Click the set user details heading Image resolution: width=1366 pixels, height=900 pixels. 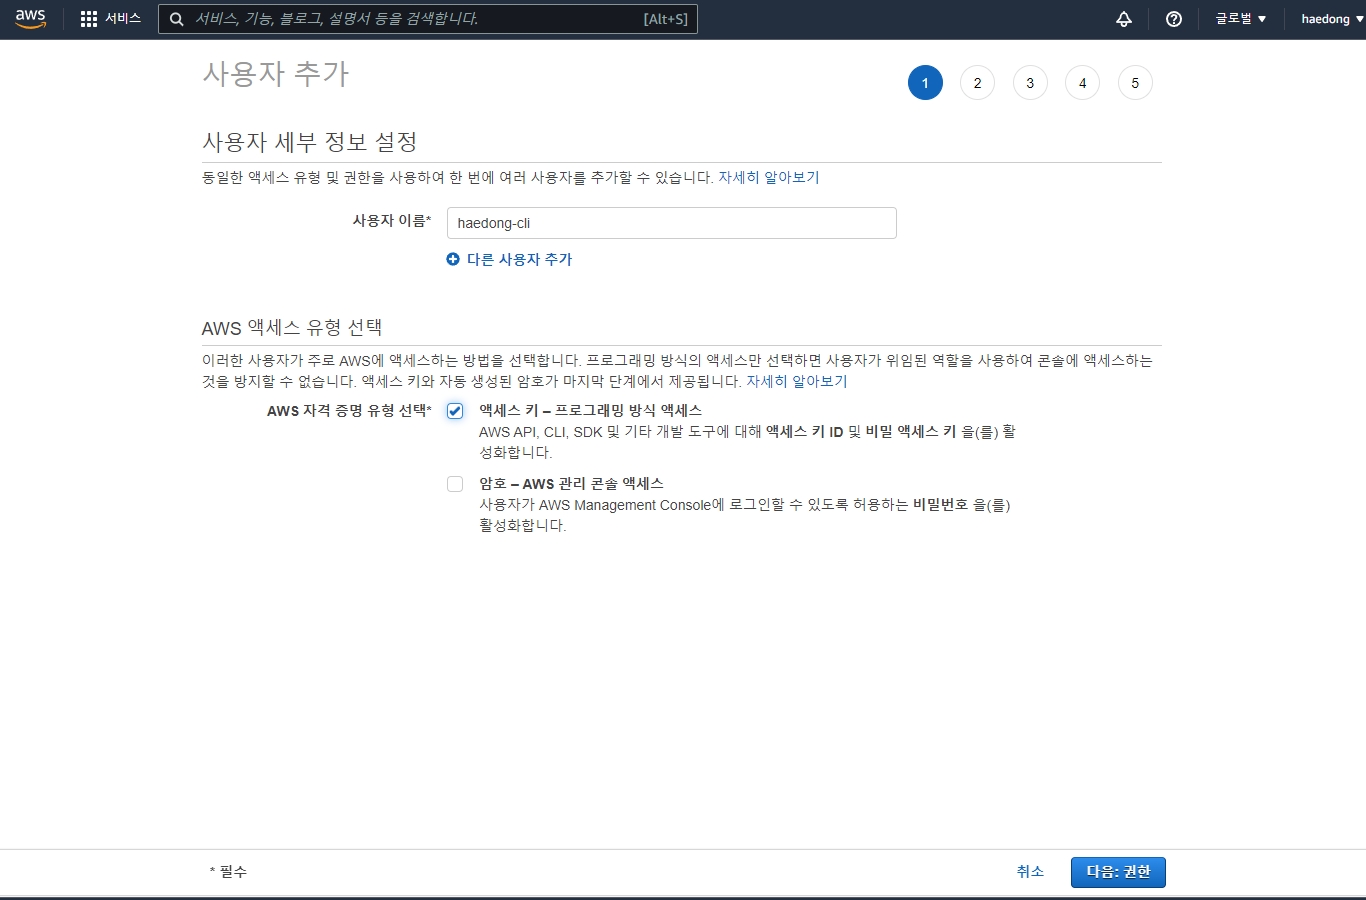point(310,142)
